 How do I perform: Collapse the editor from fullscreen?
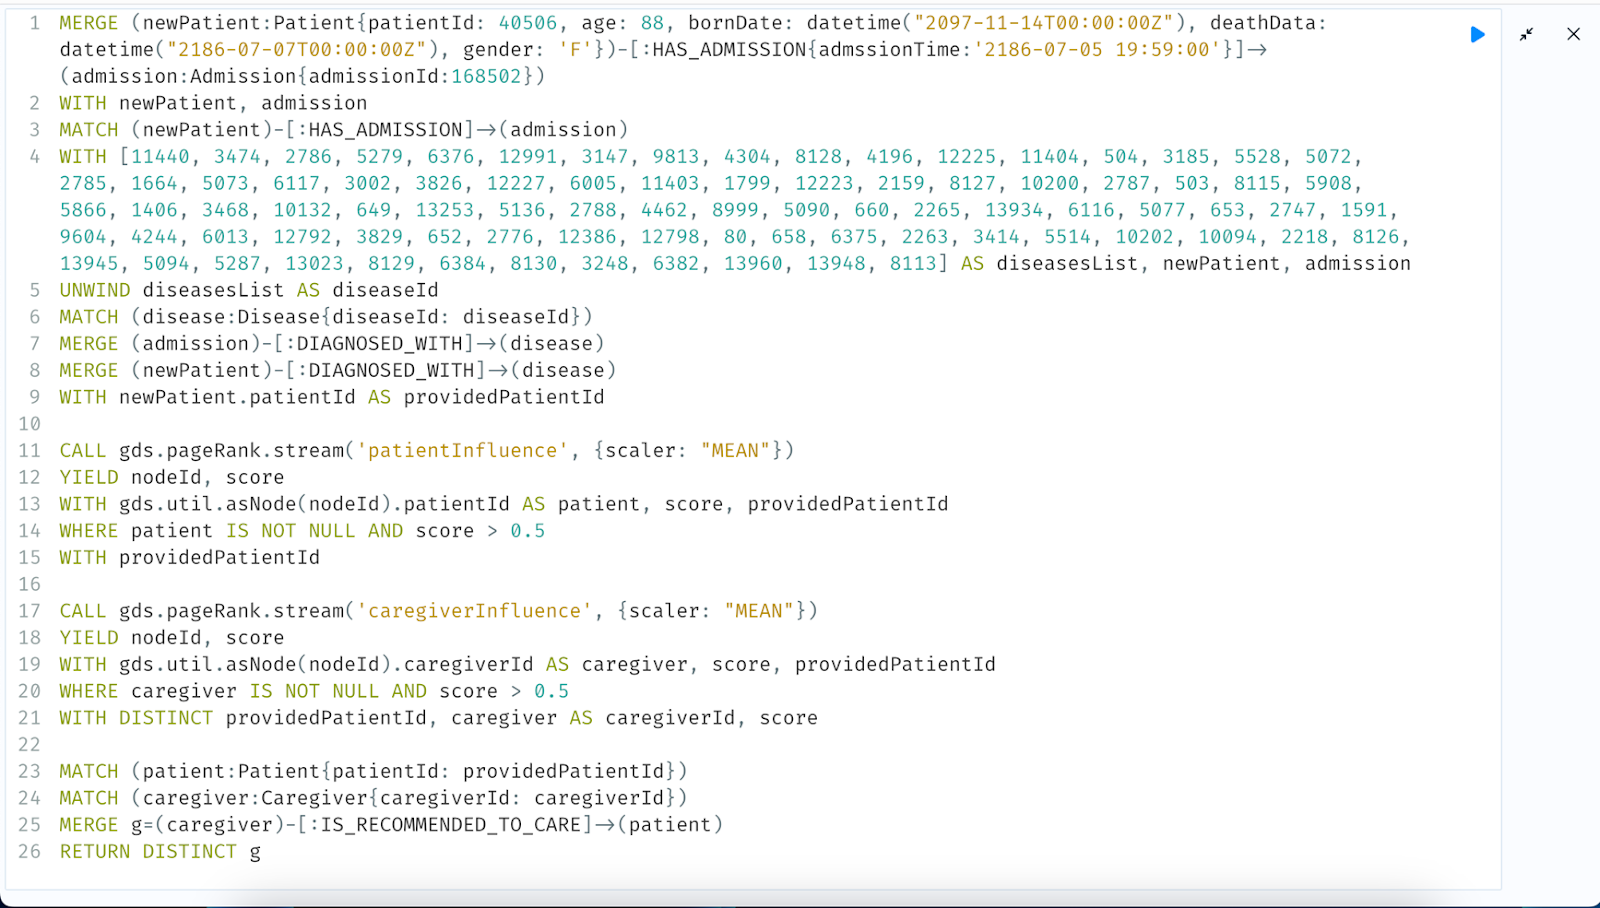tap(1526, 35)
